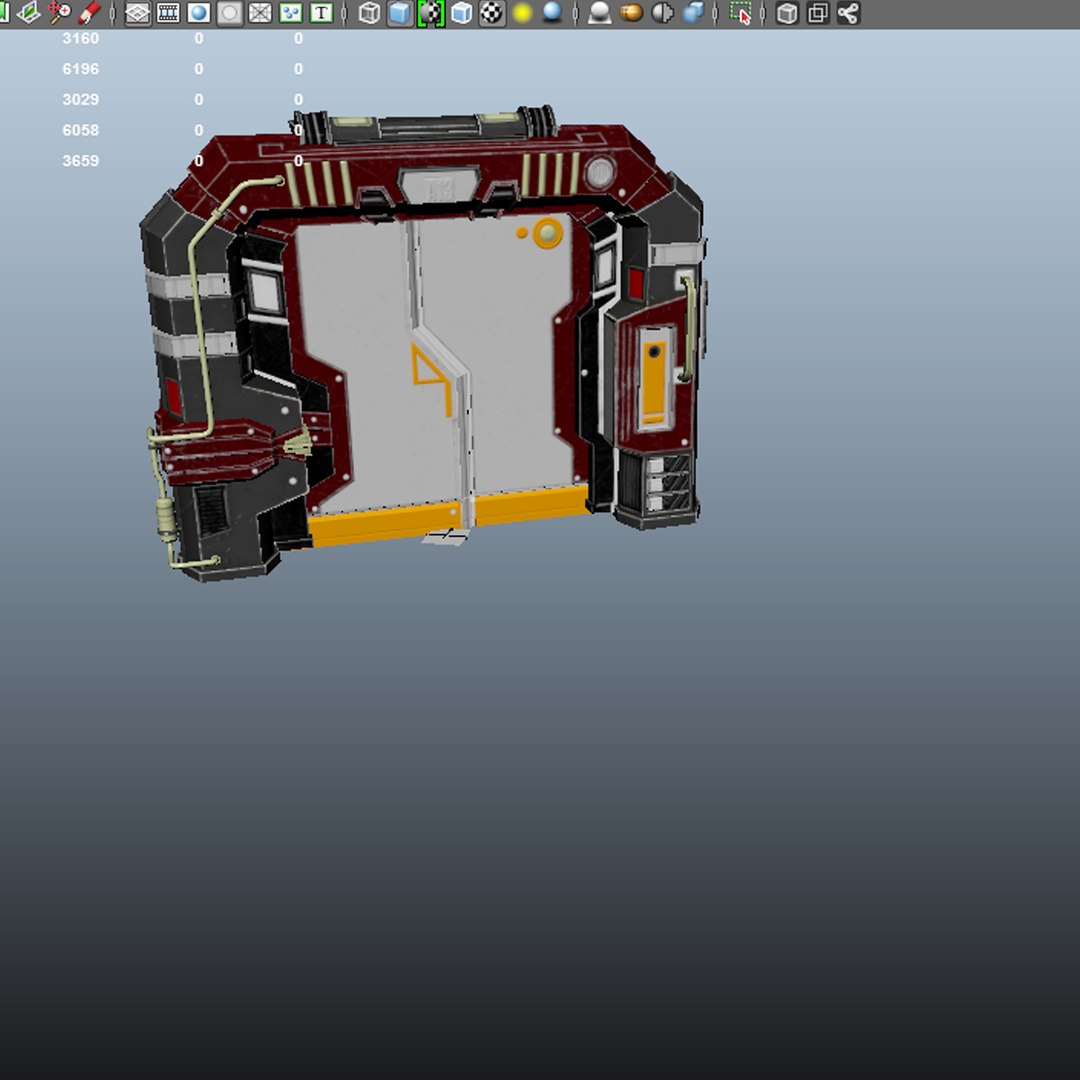Toggle the X-Ray display icon

787,13
